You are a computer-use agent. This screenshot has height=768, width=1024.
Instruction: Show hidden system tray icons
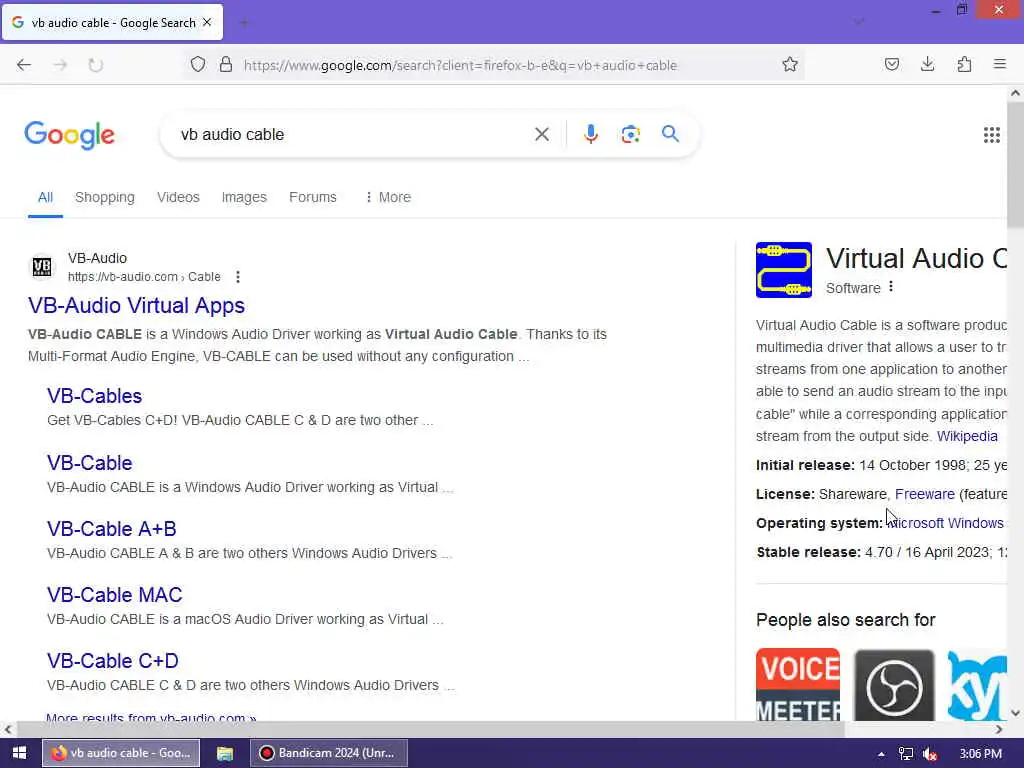pyautogui.click(x=881, y=754)
